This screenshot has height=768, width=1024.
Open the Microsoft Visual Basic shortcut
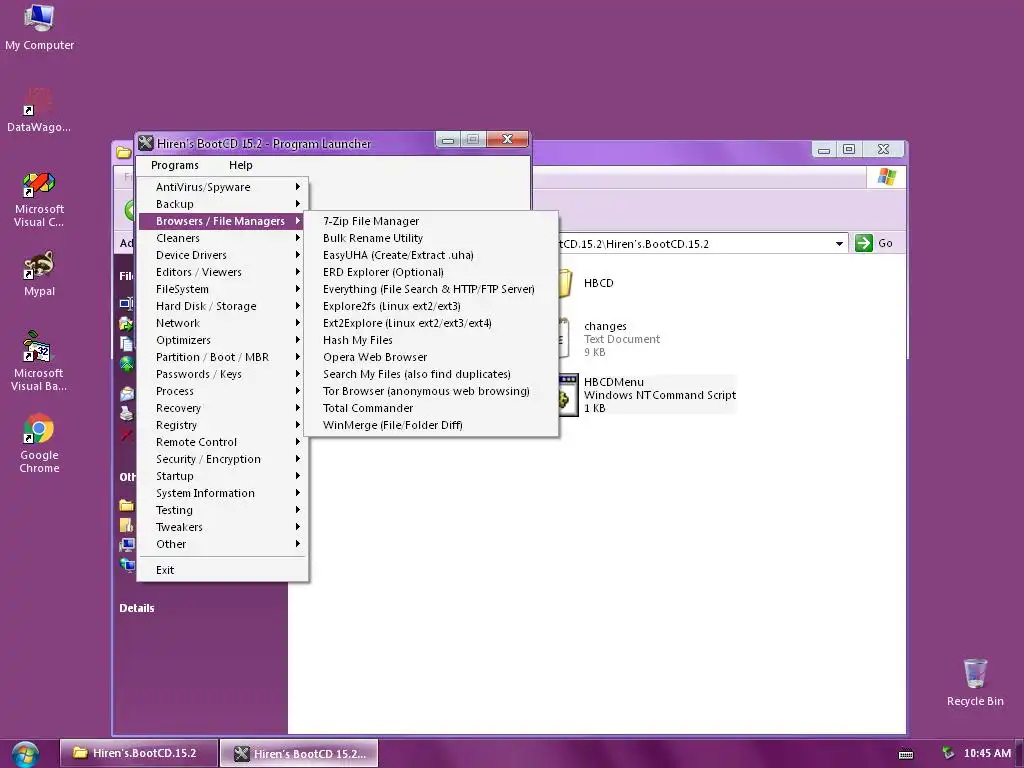click(39, 361)
